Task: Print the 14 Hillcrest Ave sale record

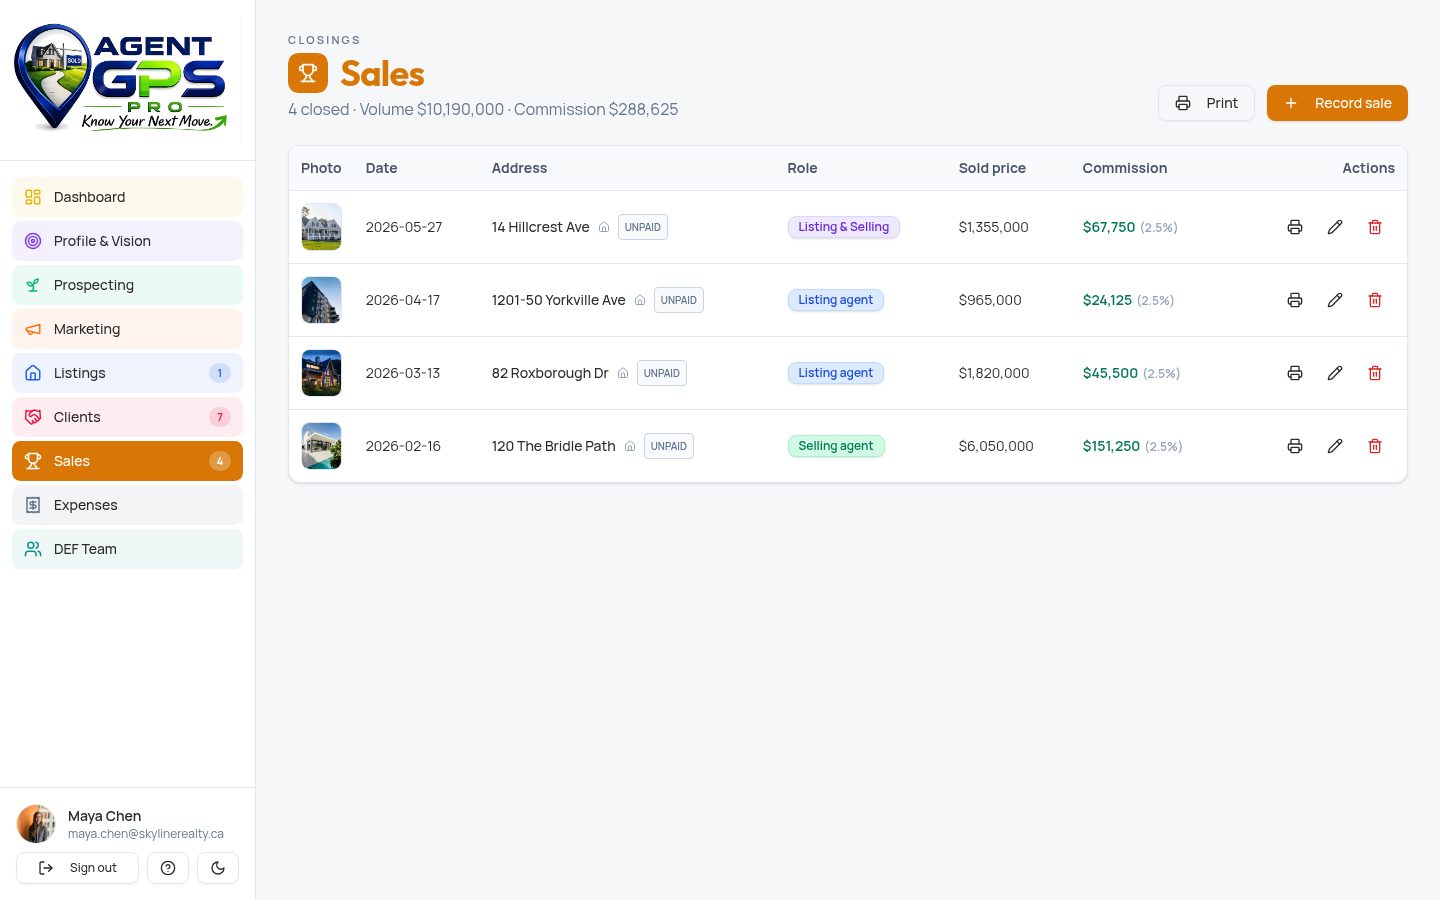Action: 1295,227
